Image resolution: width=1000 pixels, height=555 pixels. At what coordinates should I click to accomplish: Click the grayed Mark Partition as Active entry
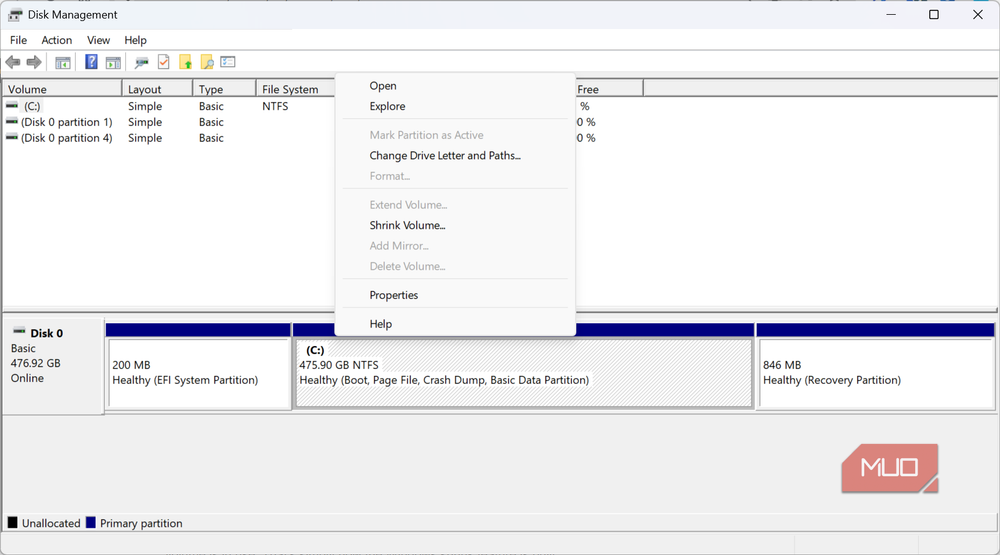pyautogui.click(x=455, y=135)
